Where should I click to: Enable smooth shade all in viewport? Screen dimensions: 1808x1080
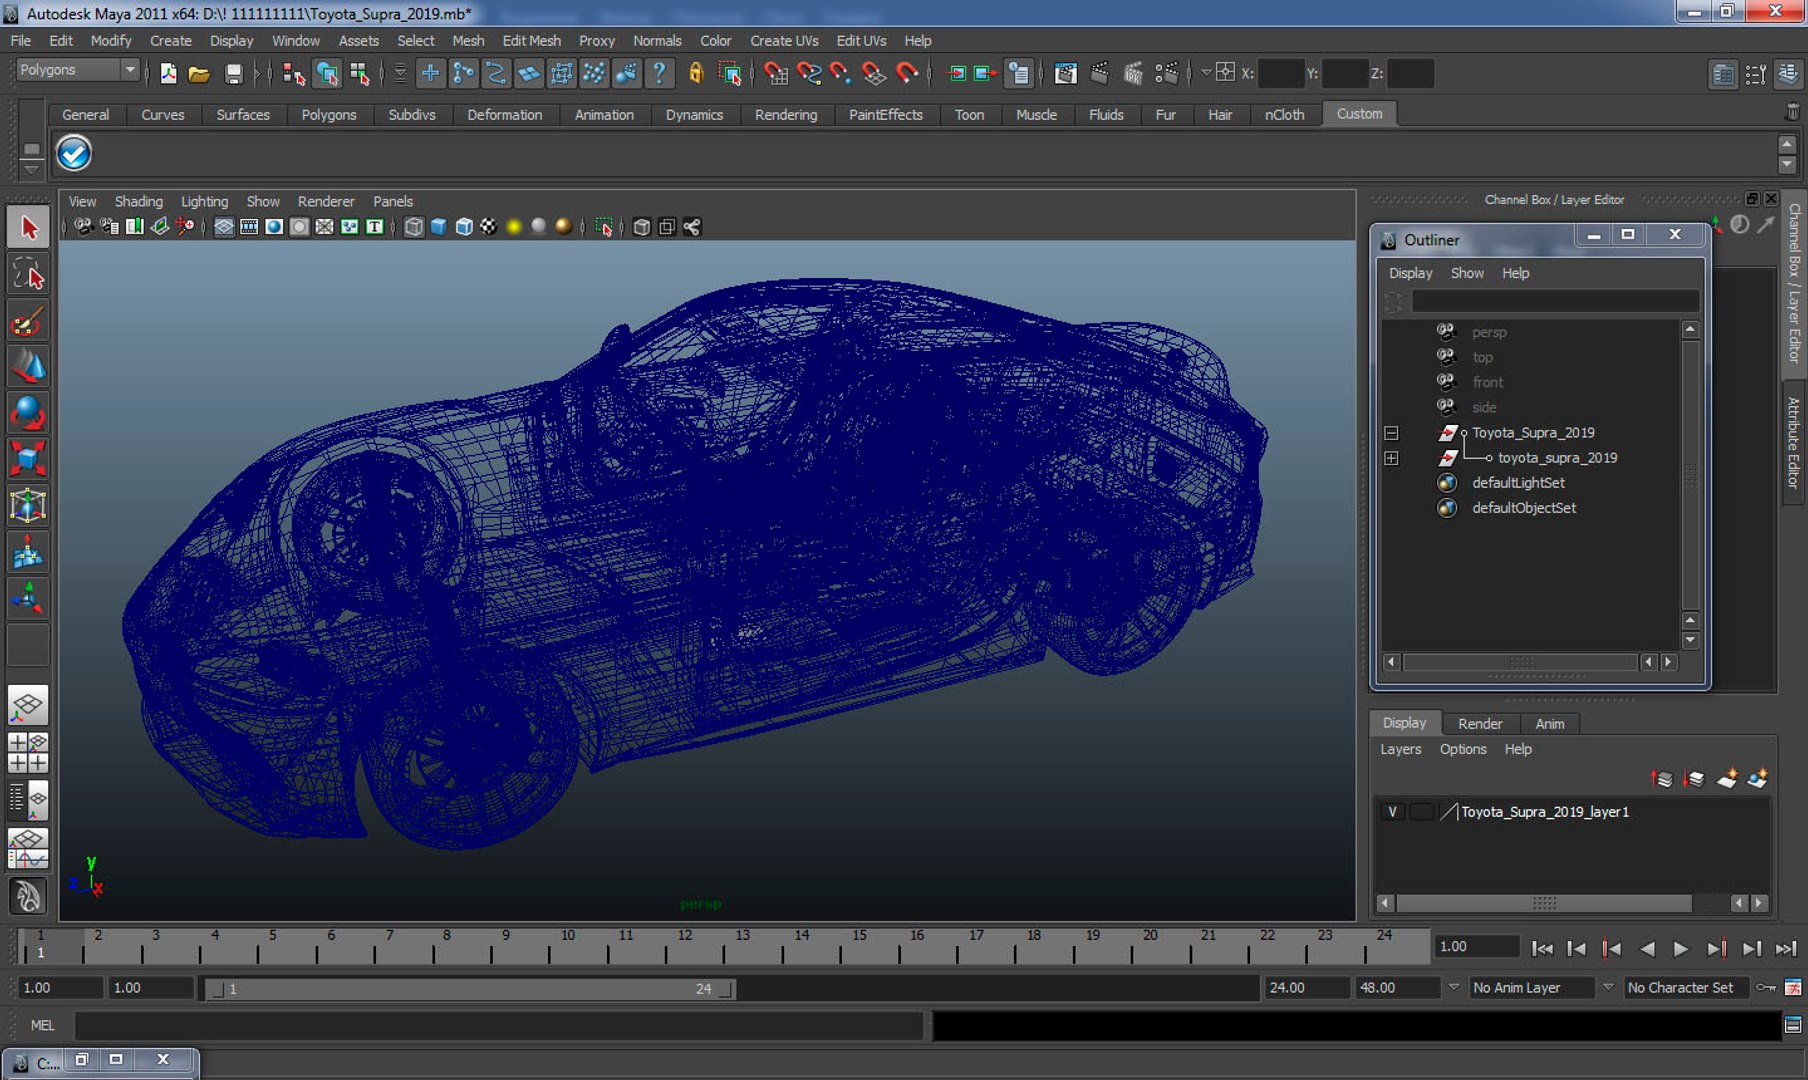439,227
